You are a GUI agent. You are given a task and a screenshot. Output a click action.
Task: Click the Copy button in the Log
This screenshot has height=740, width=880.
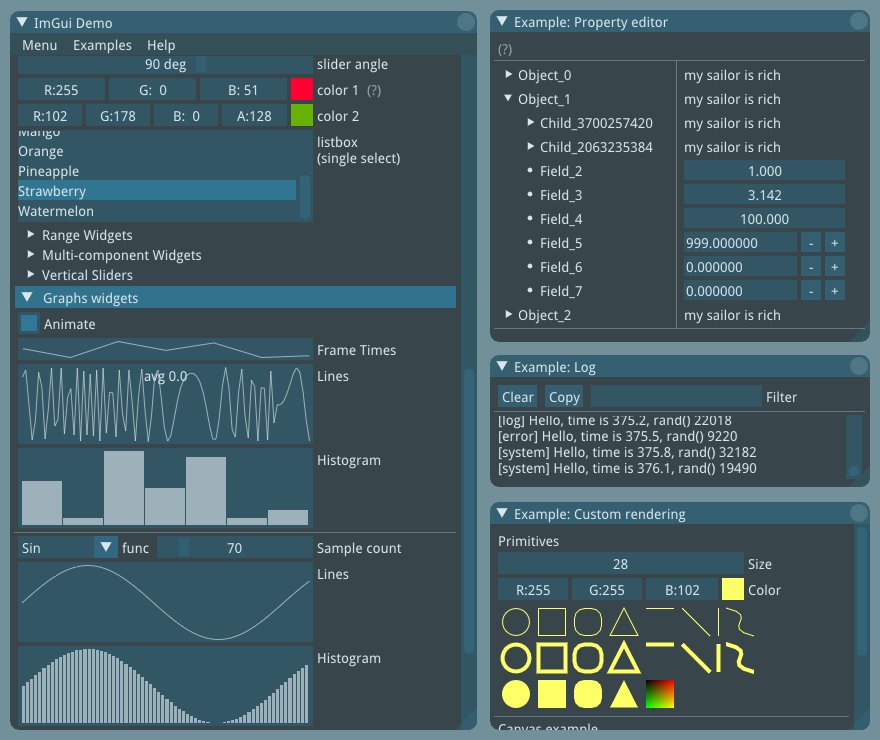point(564,397)
